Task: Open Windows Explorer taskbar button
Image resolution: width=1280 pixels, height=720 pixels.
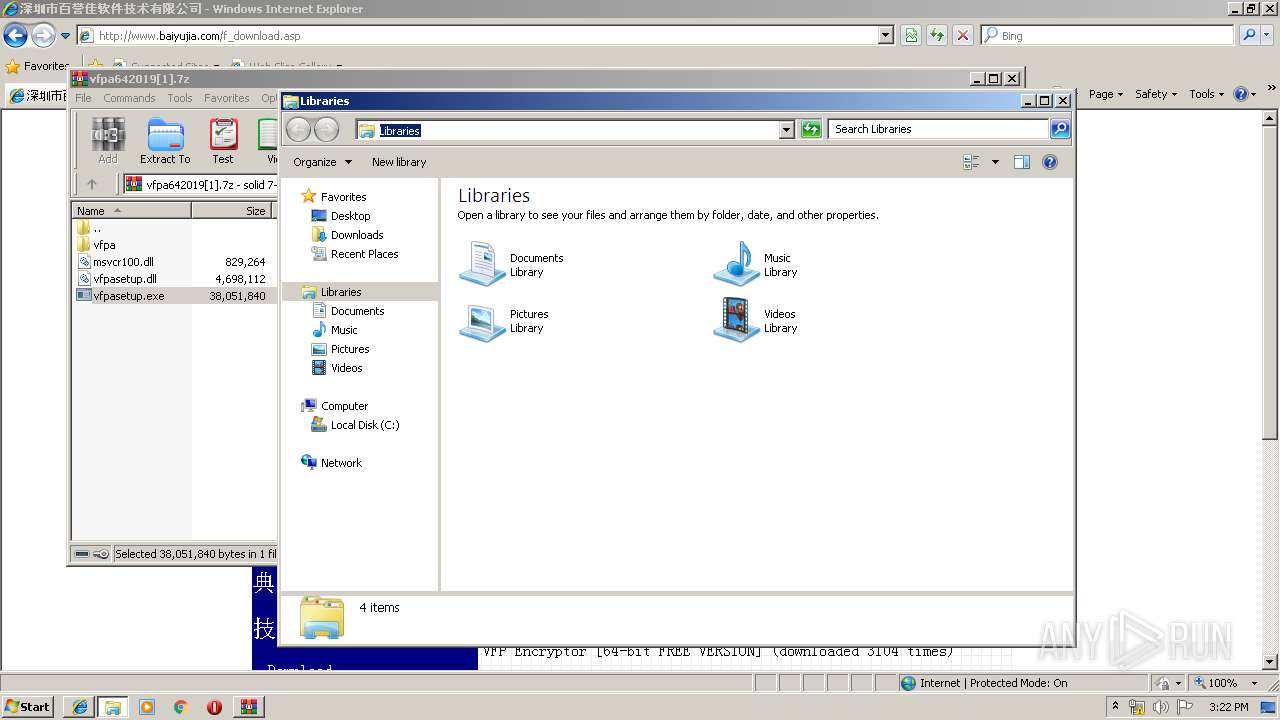Action: point(113,706)
